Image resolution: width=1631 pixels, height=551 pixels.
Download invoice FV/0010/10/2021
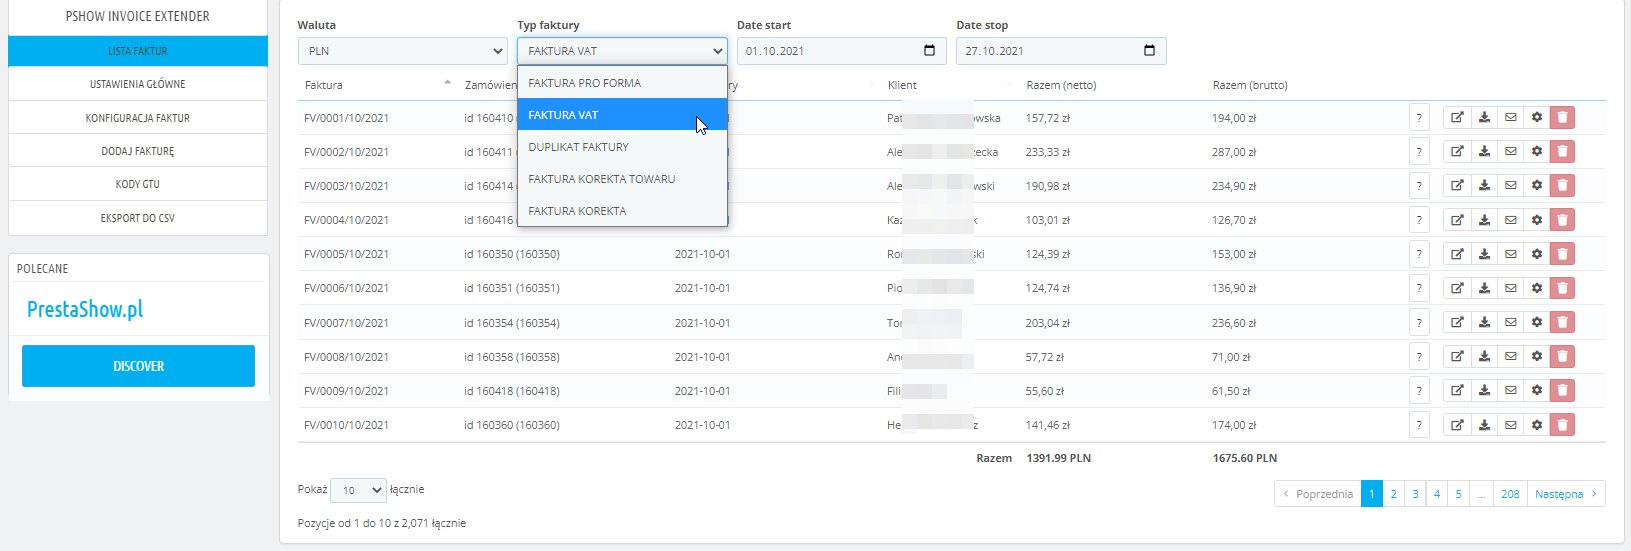coord(1484,425)
